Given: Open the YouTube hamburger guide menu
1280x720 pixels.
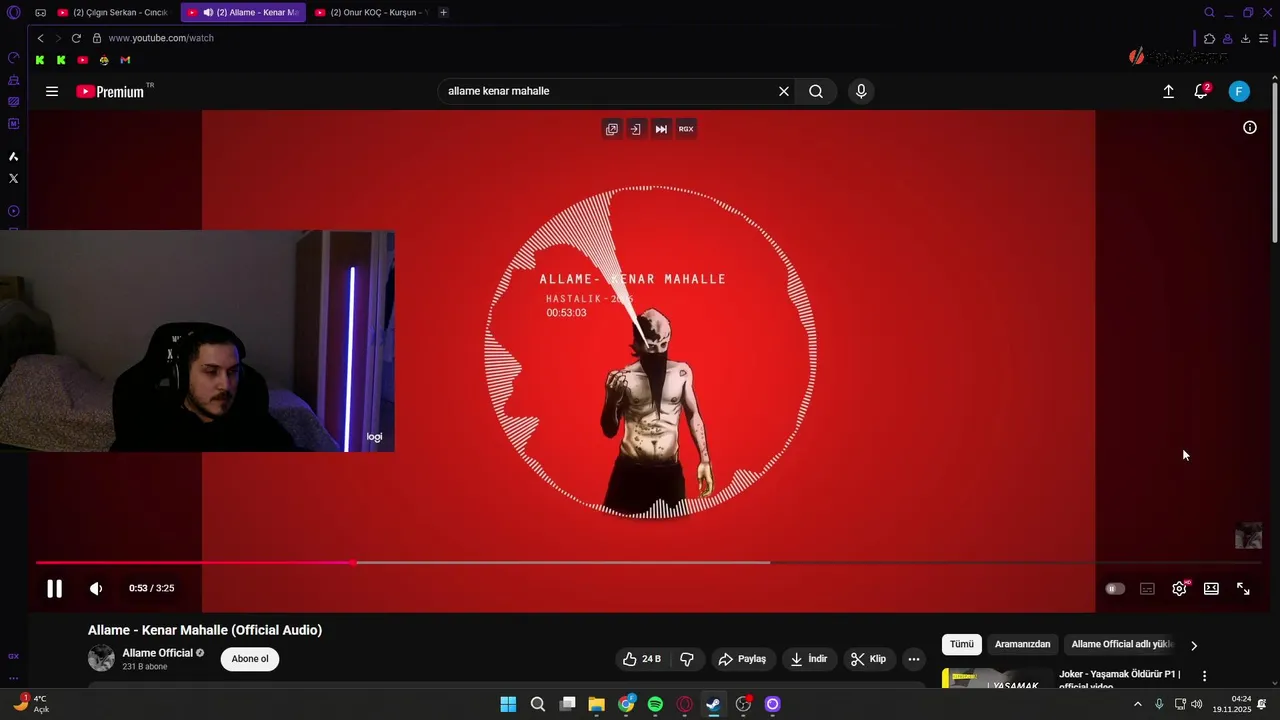Looking at the screenshot, I should (x=52, y=91).
